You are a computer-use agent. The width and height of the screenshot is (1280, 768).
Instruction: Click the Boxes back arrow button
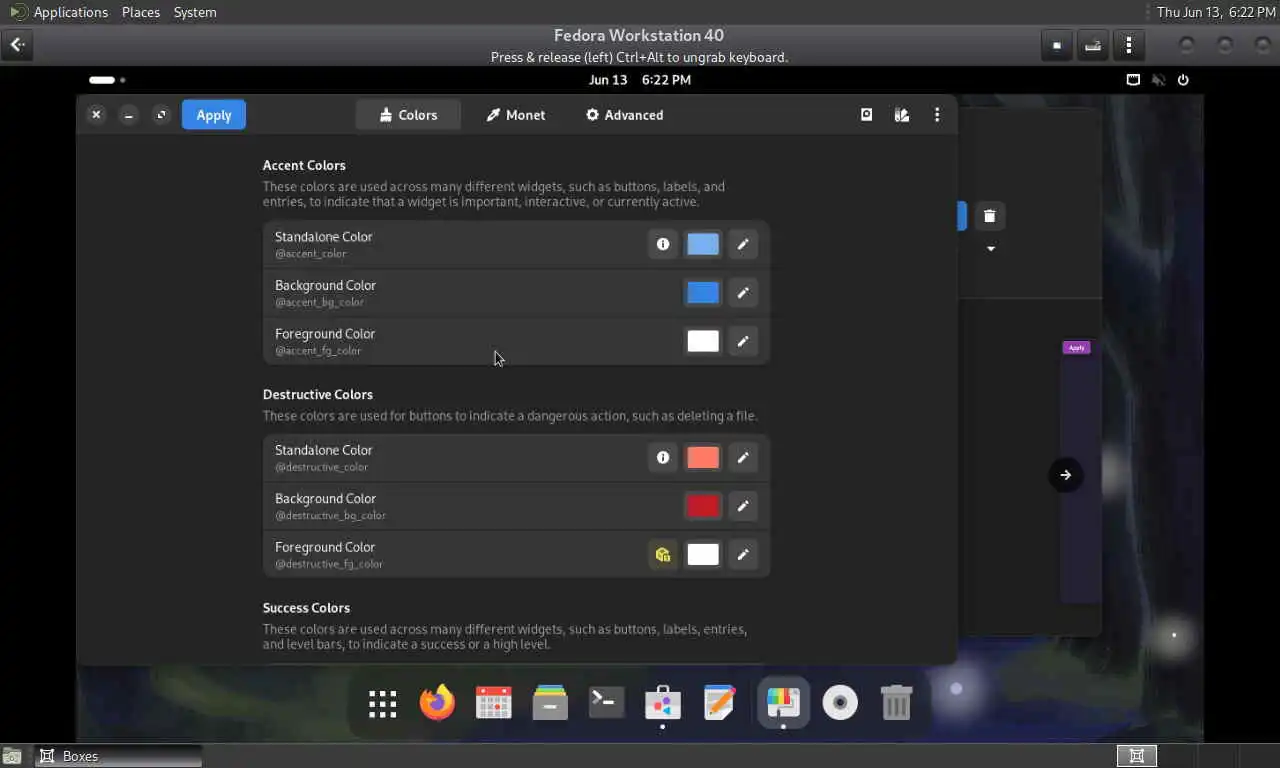click(x=17, y=45)
